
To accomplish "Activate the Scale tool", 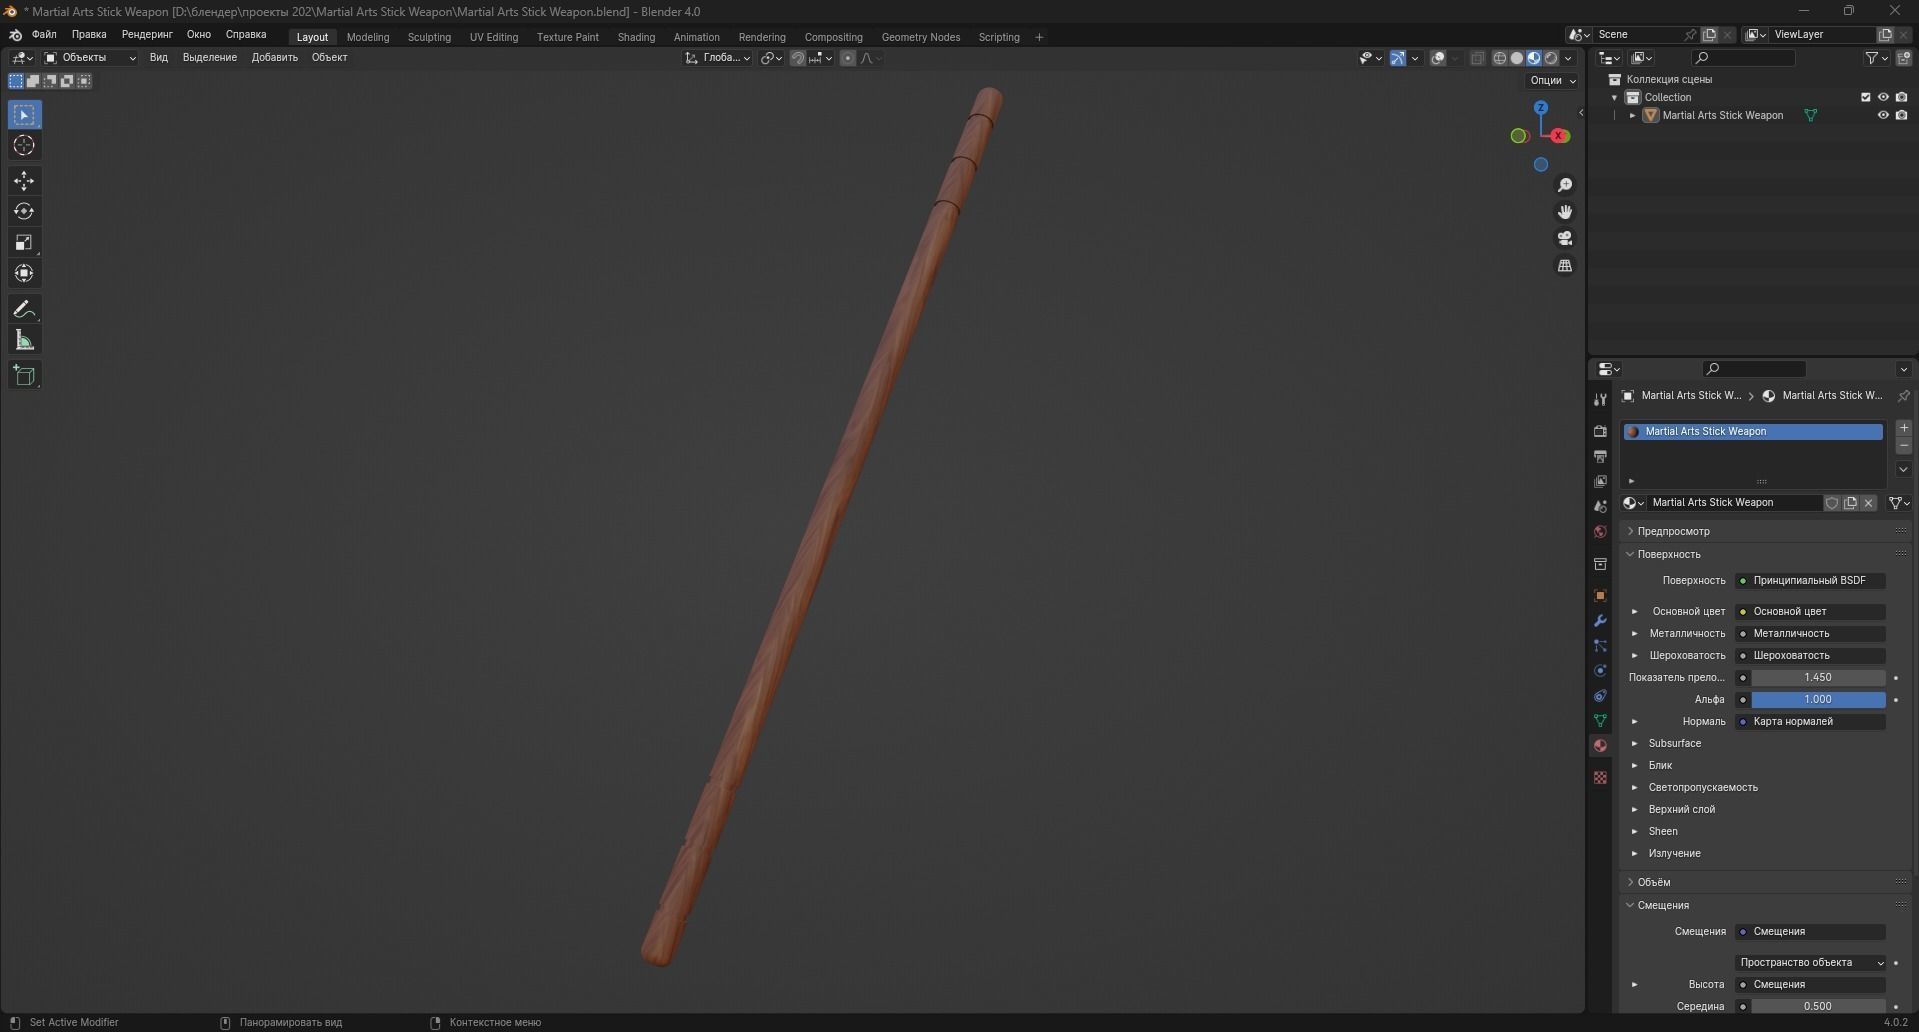I will coord(24,242).
